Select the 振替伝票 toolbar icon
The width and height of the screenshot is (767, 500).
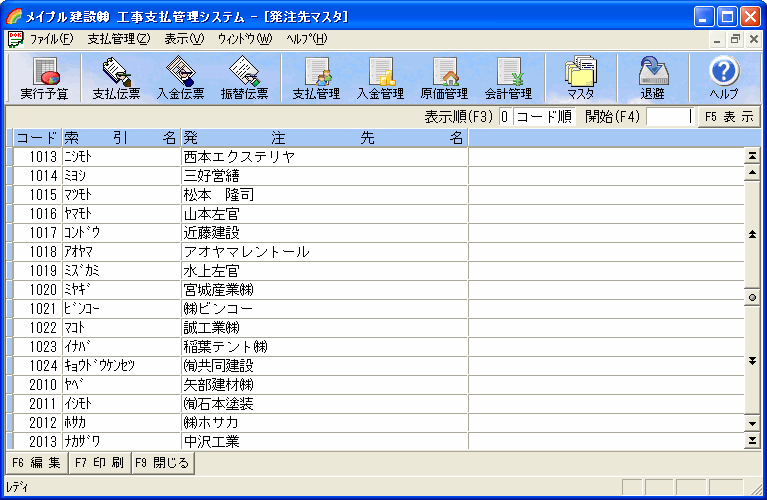click(244, 78)
